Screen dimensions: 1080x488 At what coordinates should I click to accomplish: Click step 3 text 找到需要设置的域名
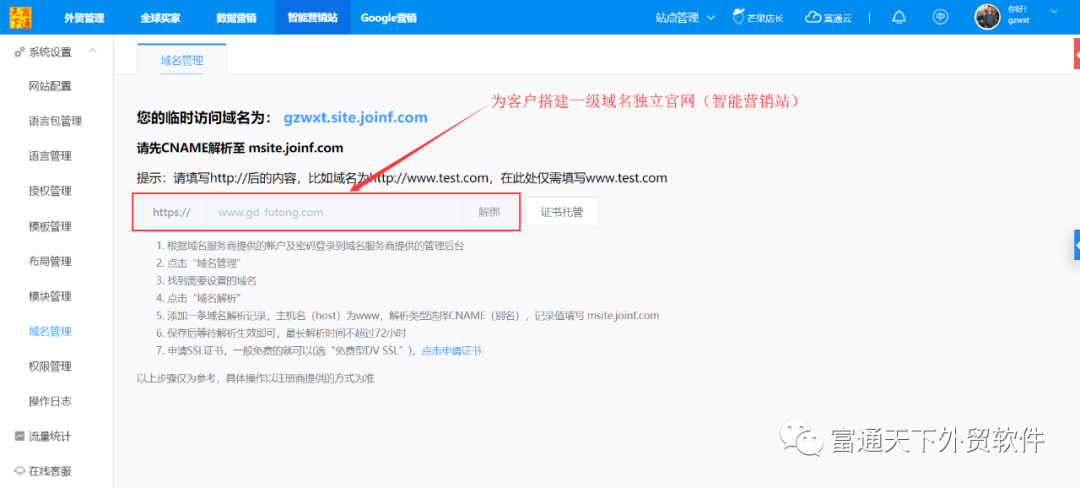[211, 280]
